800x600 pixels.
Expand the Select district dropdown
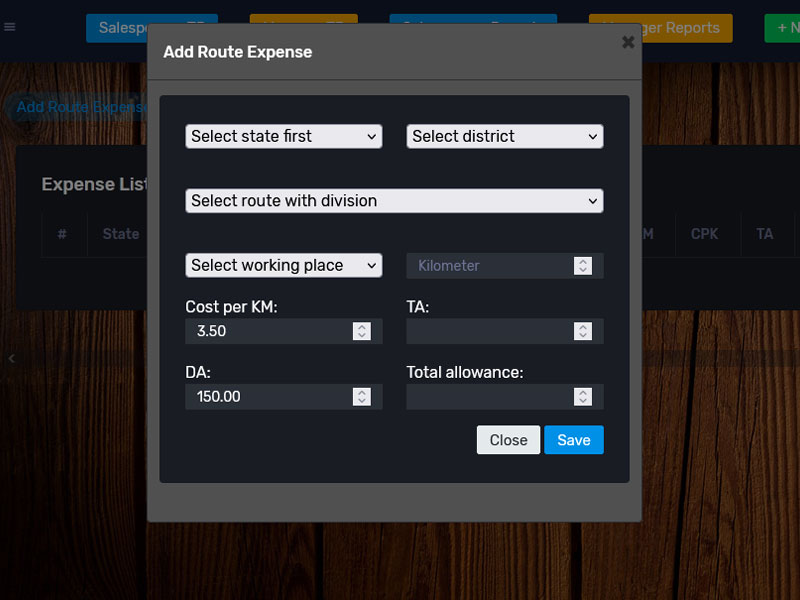[504, 136]
